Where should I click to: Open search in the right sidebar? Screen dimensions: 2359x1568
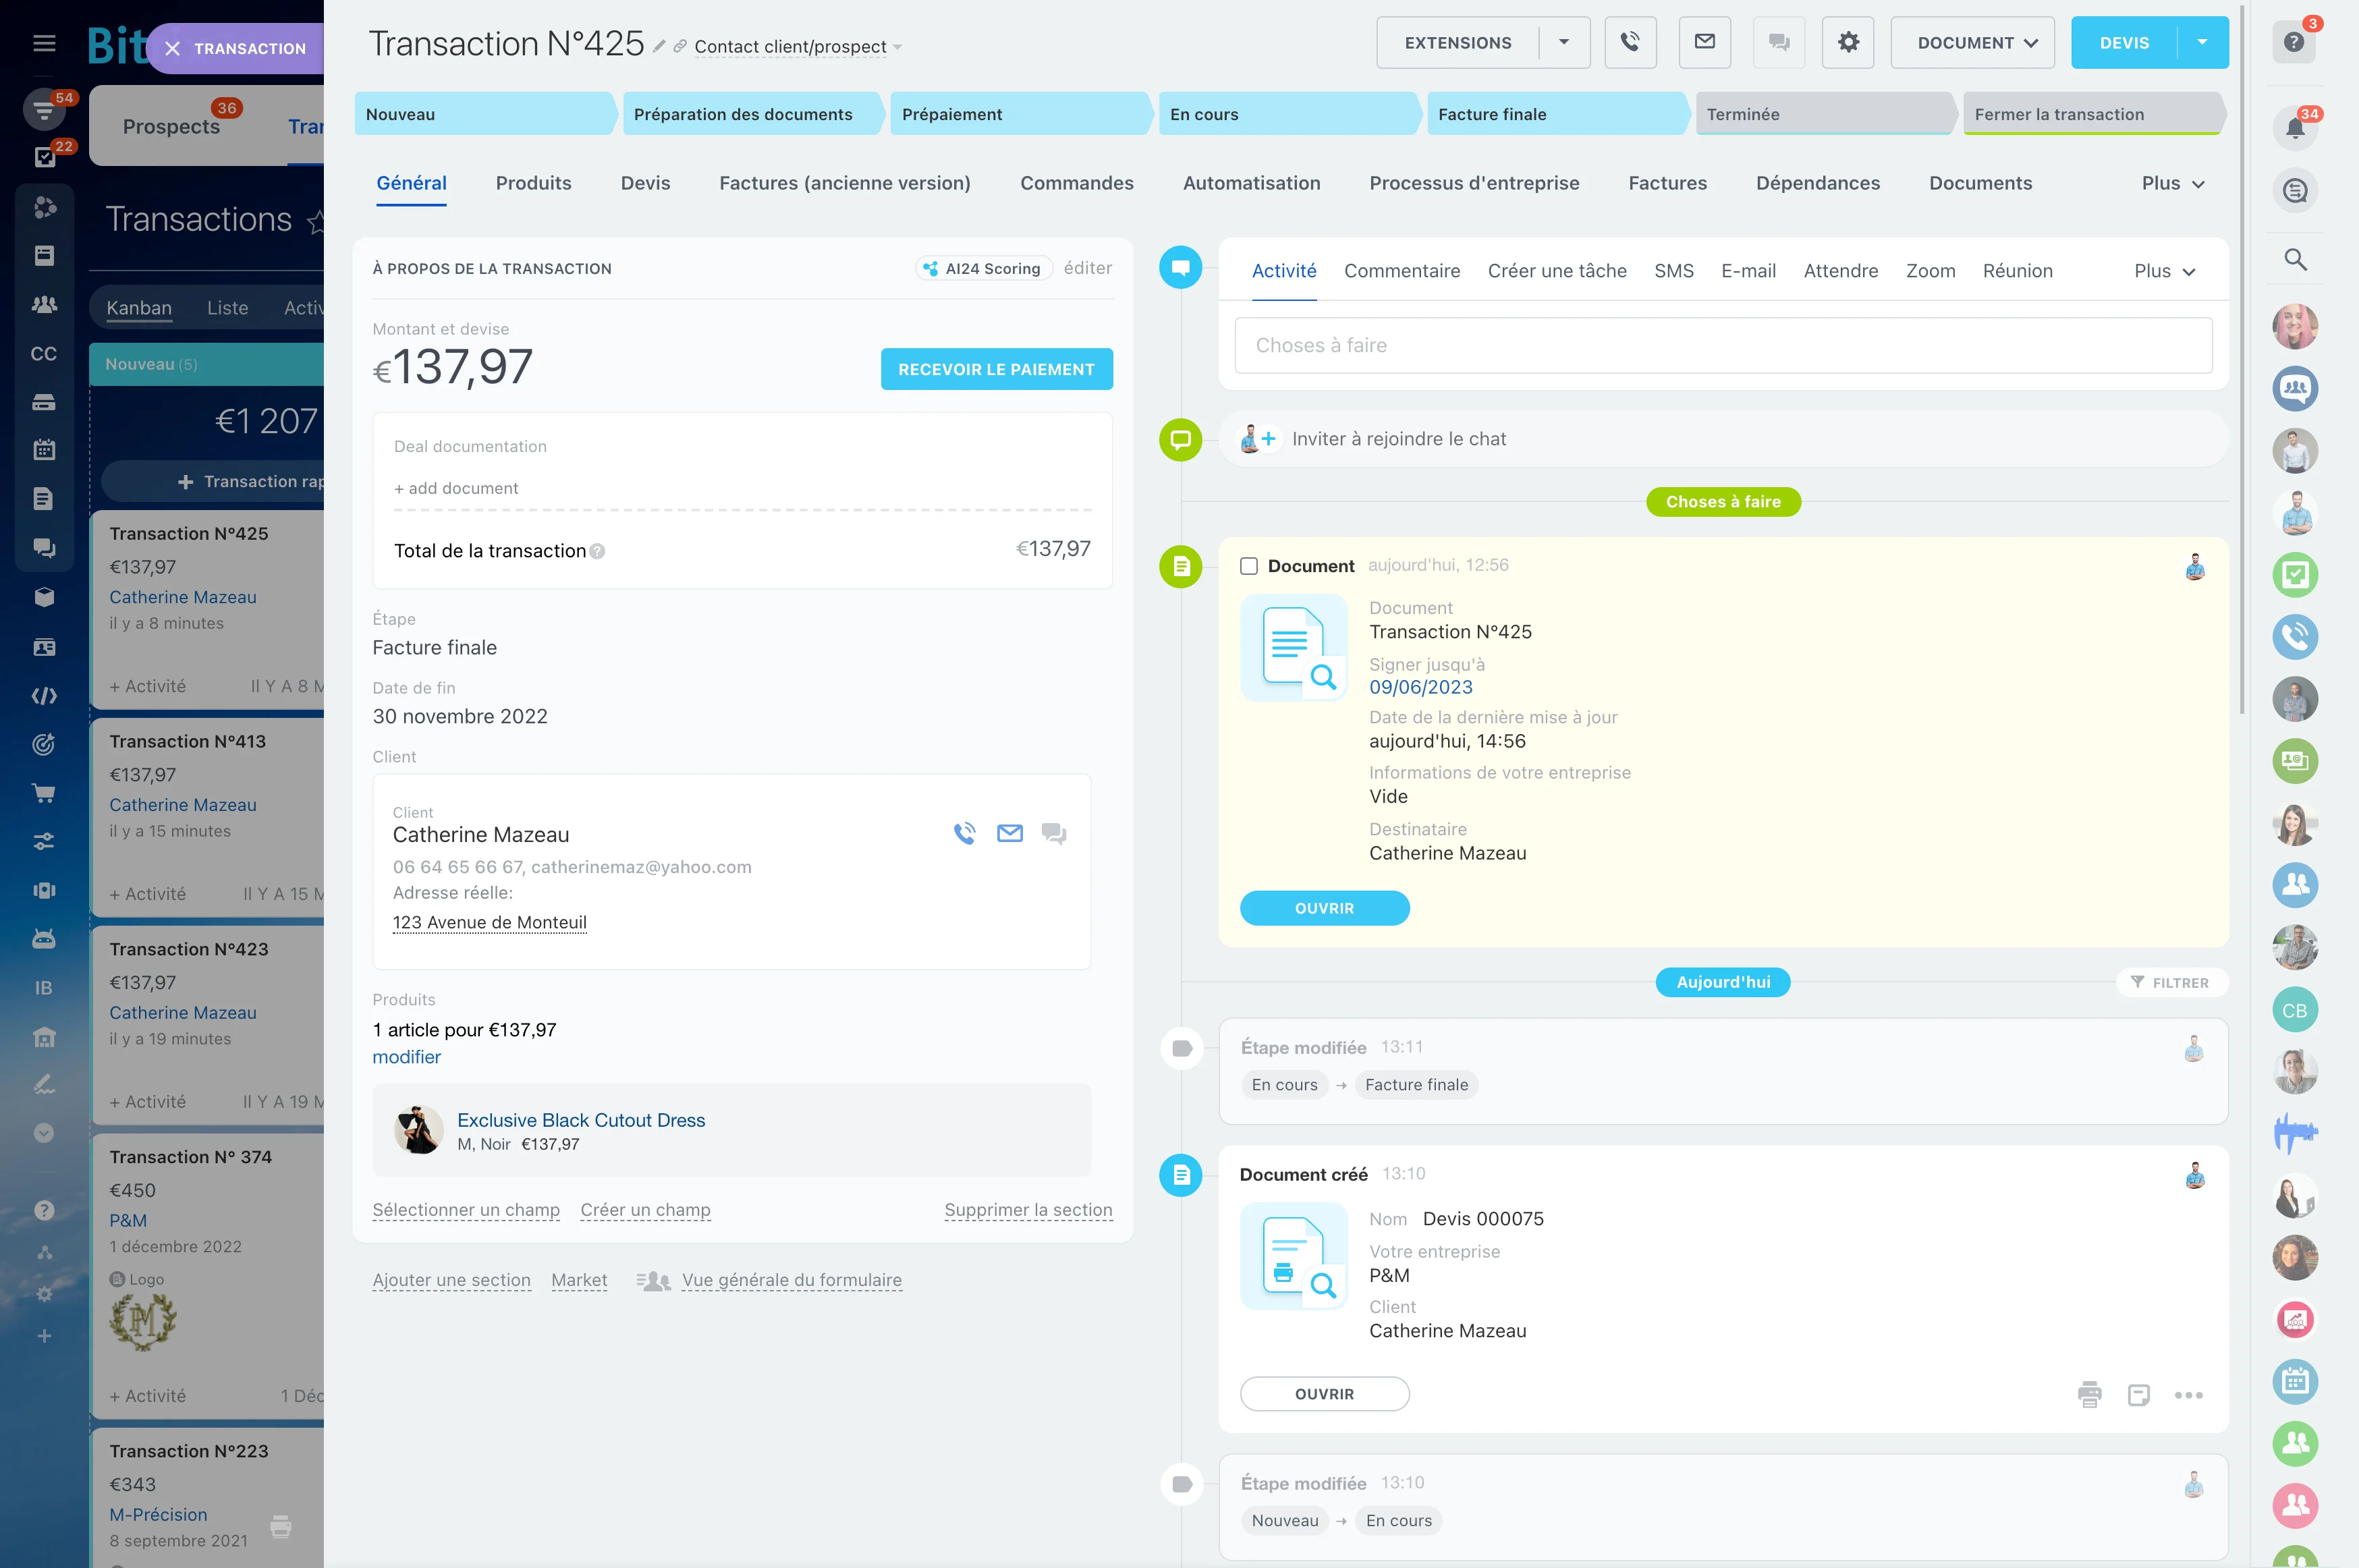(2296, 258)
